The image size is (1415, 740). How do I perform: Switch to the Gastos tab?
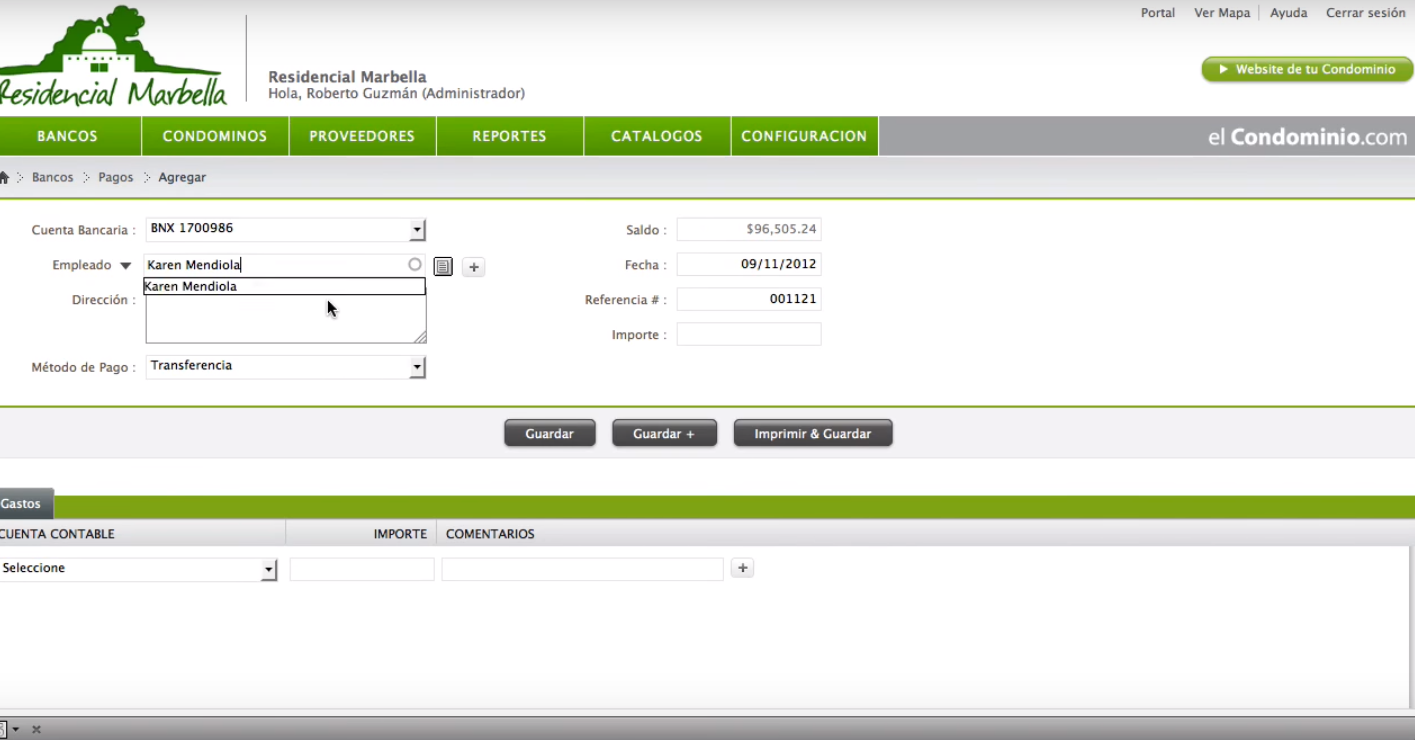tap(24, 503)
